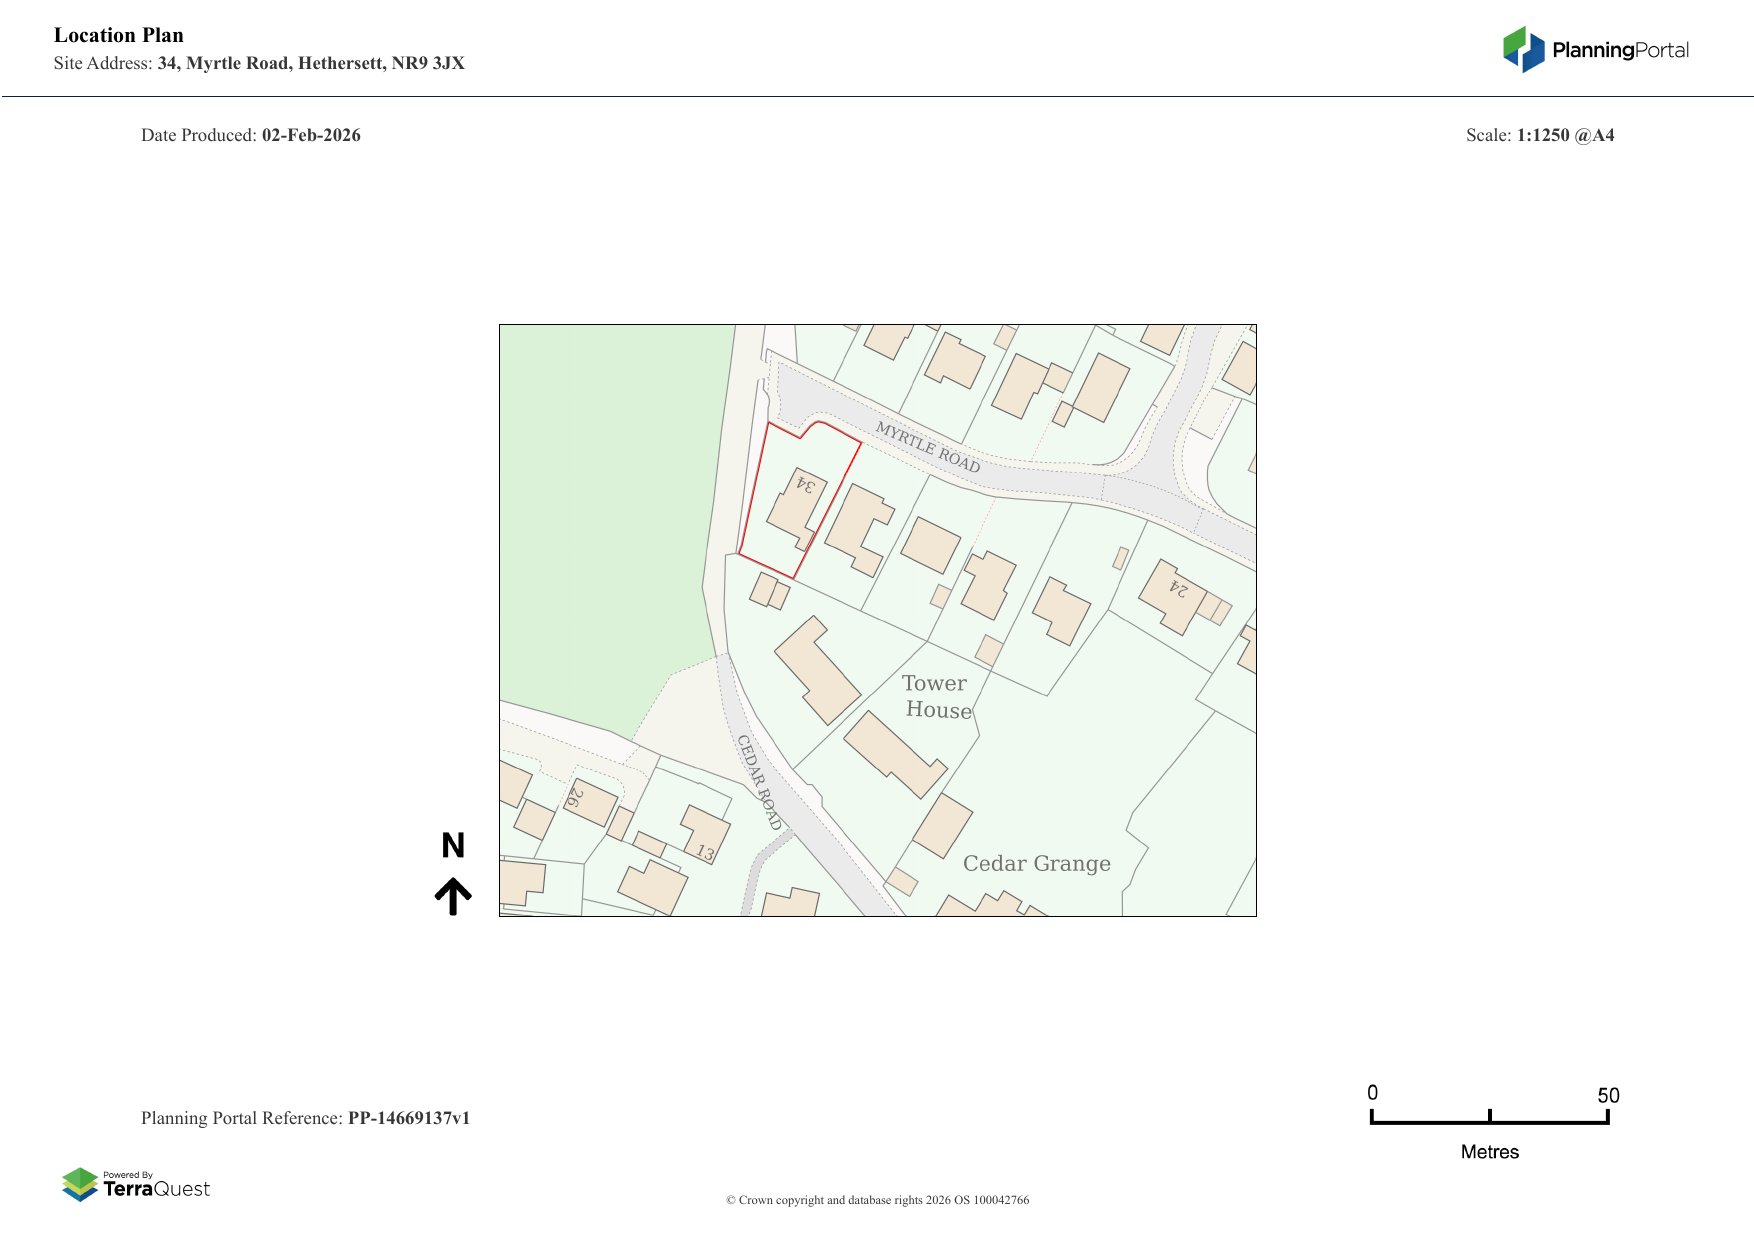The image size is (1754, 1241).
Task: Click the Location Plan heading
Action: [119, 35]
